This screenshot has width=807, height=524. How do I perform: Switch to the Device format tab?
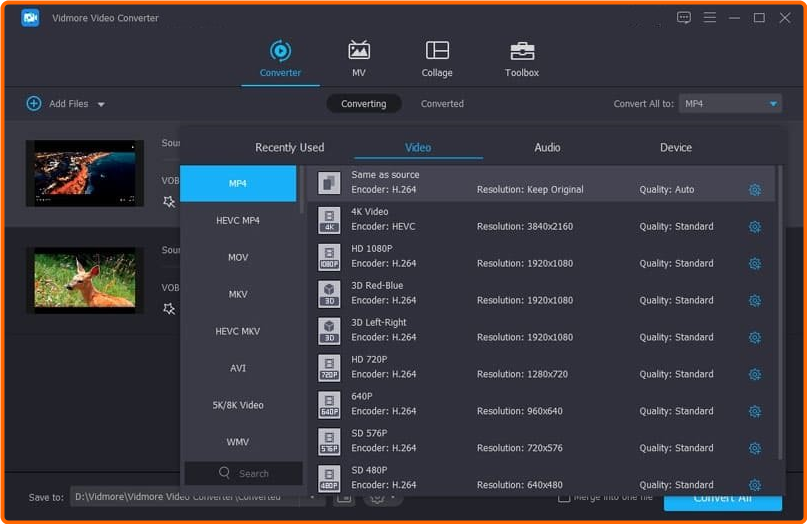[x=676, y=148]
